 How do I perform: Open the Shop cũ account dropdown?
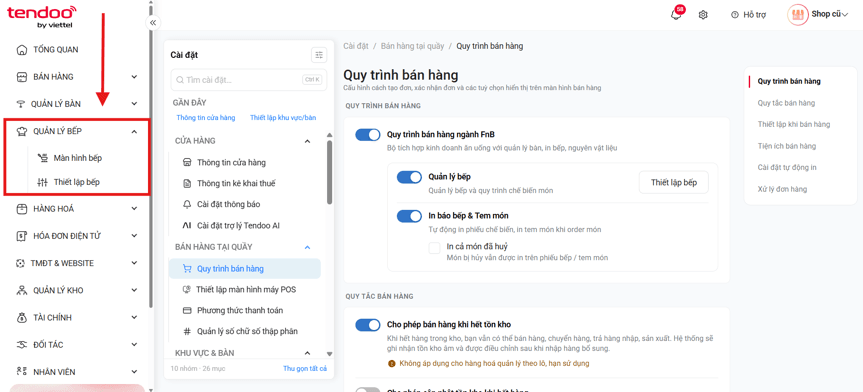point(830,15)
